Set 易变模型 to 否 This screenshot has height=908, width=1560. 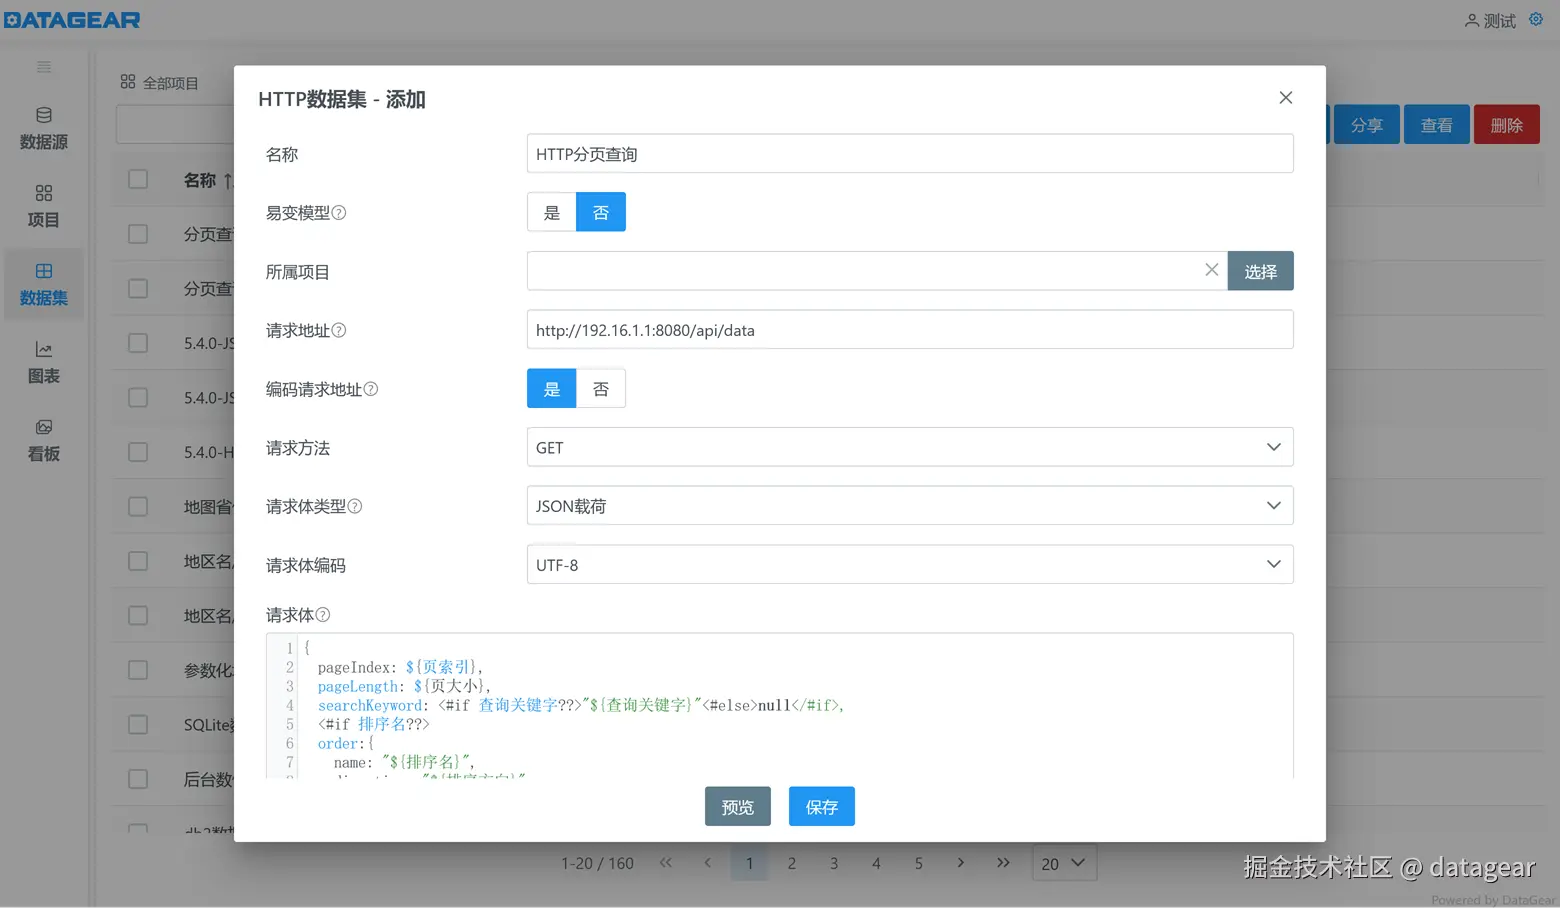pyautogui.click(x=601, y=212)
